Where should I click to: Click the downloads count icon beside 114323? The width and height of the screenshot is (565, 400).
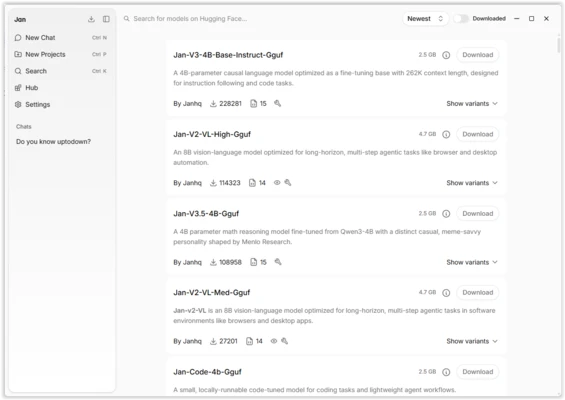click(x=213, y=183)
